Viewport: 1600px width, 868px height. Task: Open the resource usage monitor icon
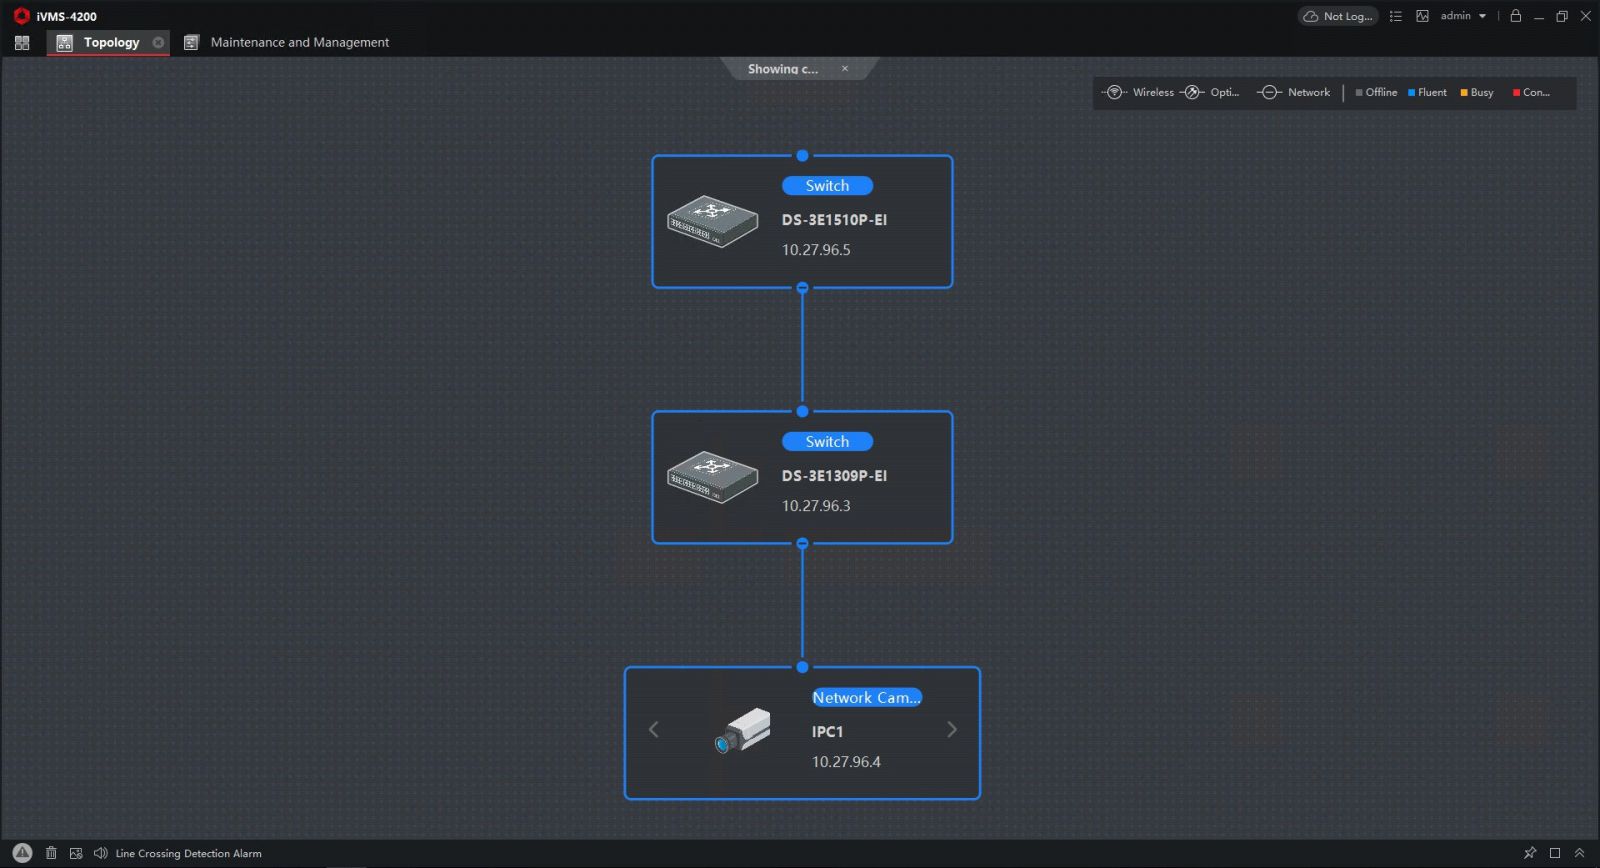(1422, 16)
